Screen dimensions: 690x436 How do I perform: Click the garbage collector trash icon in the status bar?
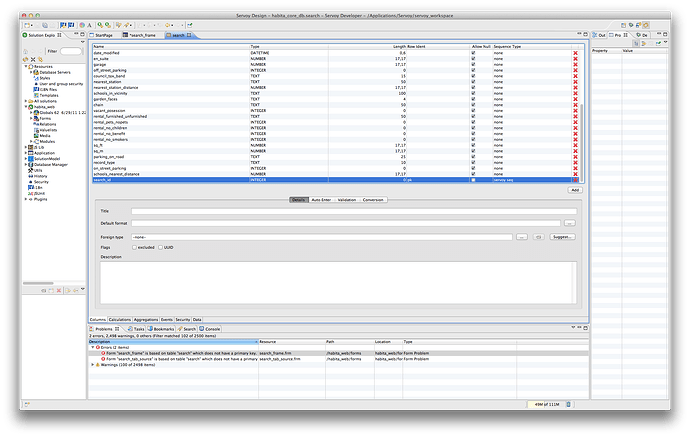tap(568, 404)
